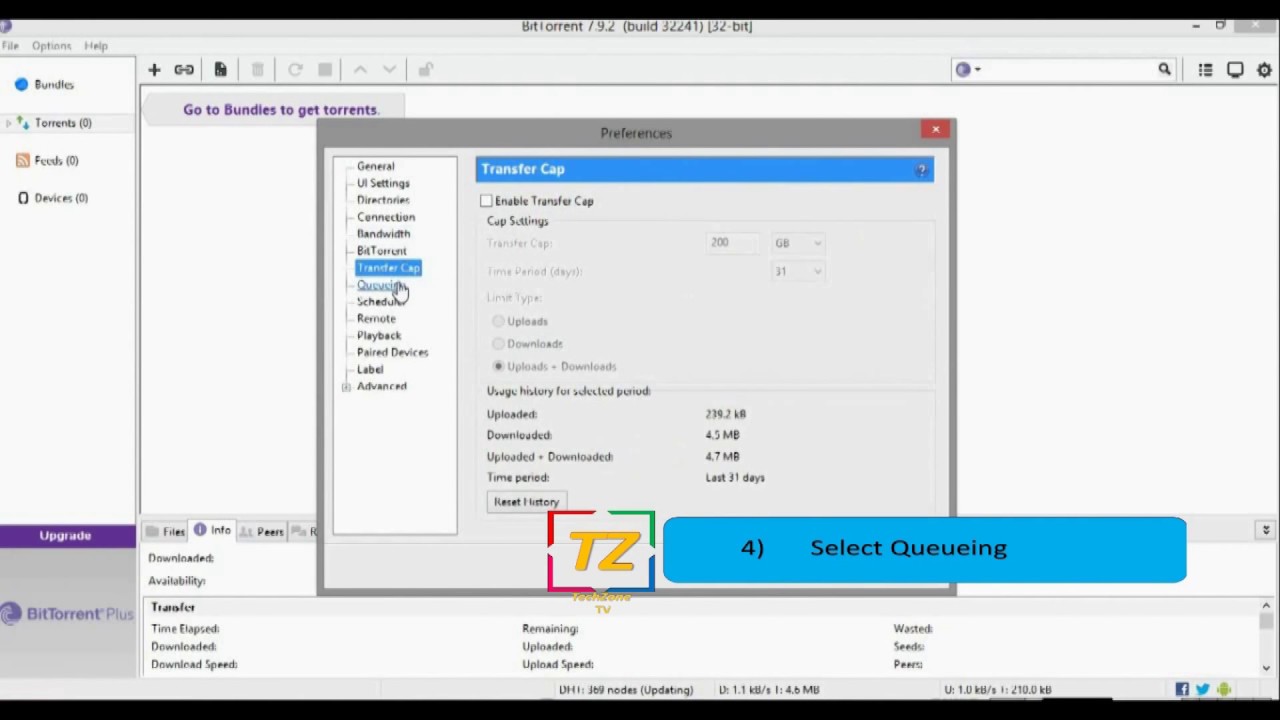Image resolution: width=1280 pixels, height=720 pixels.
Task: Click the Reset History button
Action: coord(526,502)
